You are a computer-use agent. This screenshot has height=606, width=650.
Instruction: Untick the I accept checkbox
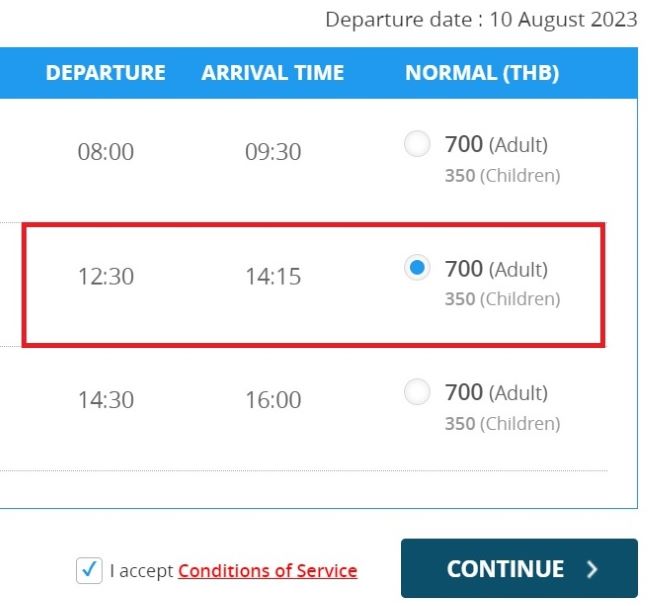click(89, 570)
